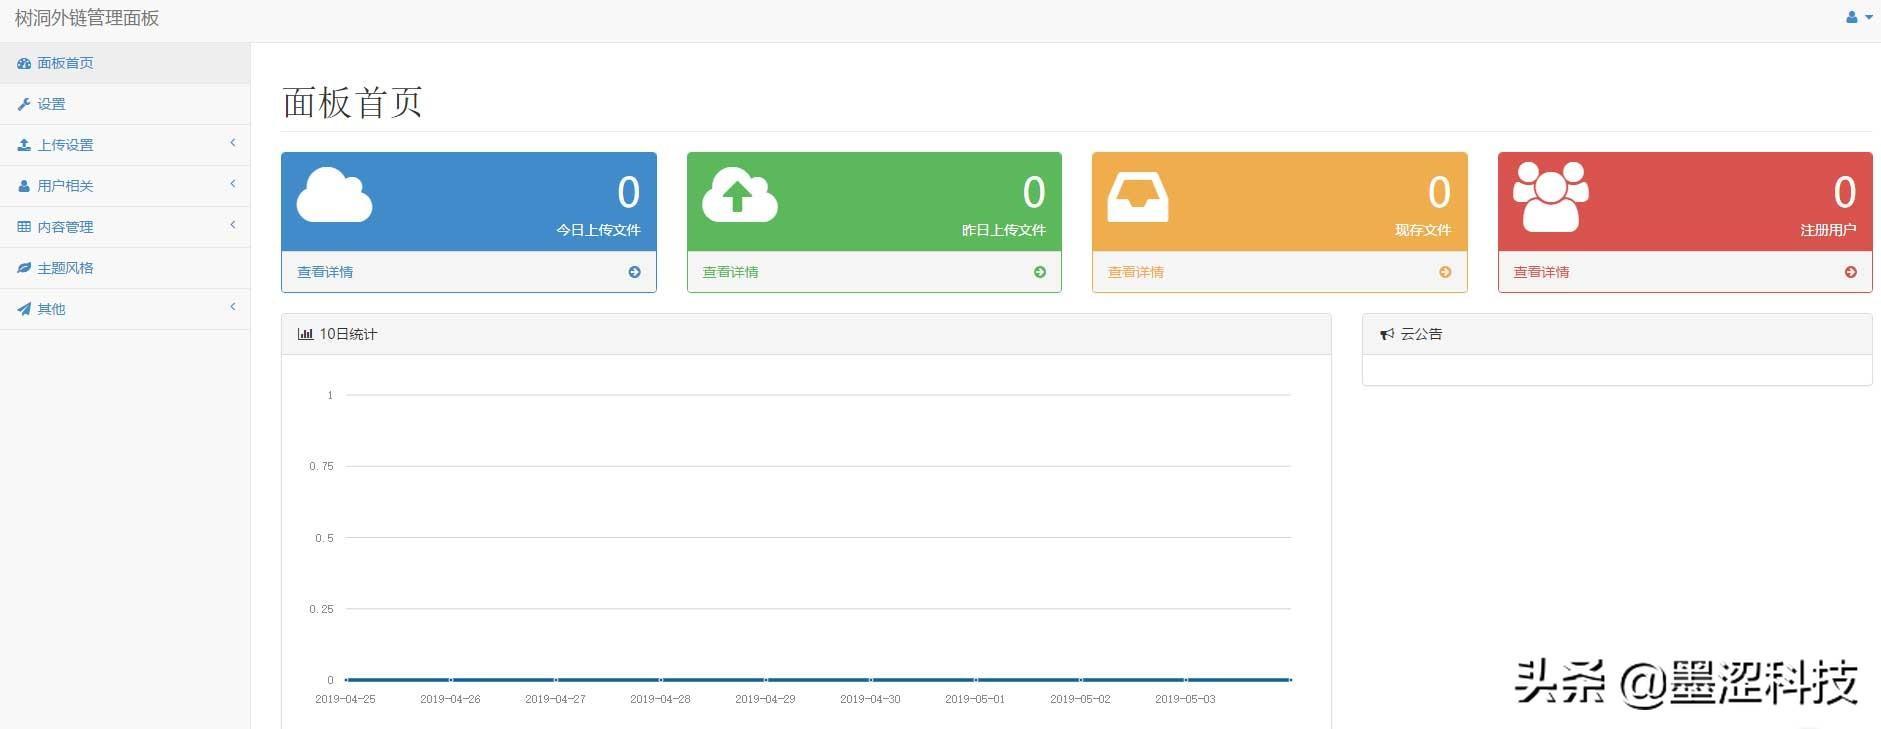Select the 其他 sidebar menu
This screenshot has height=729, width=1881.
[125, 309]
